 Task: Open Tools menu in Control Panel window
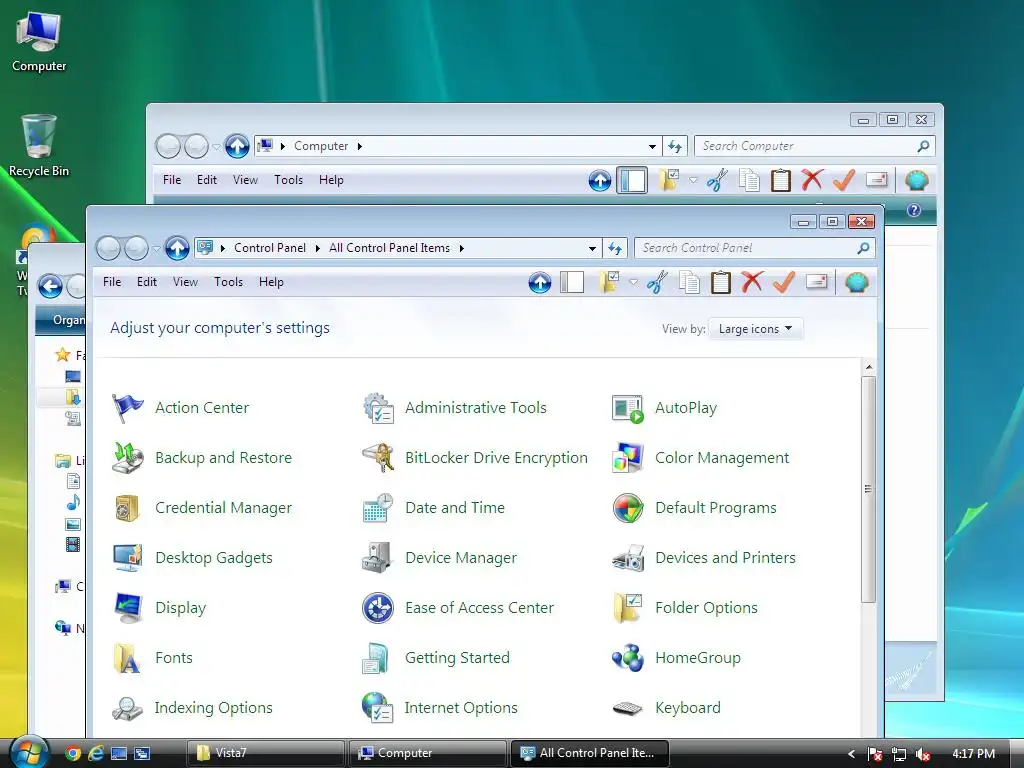229,282
